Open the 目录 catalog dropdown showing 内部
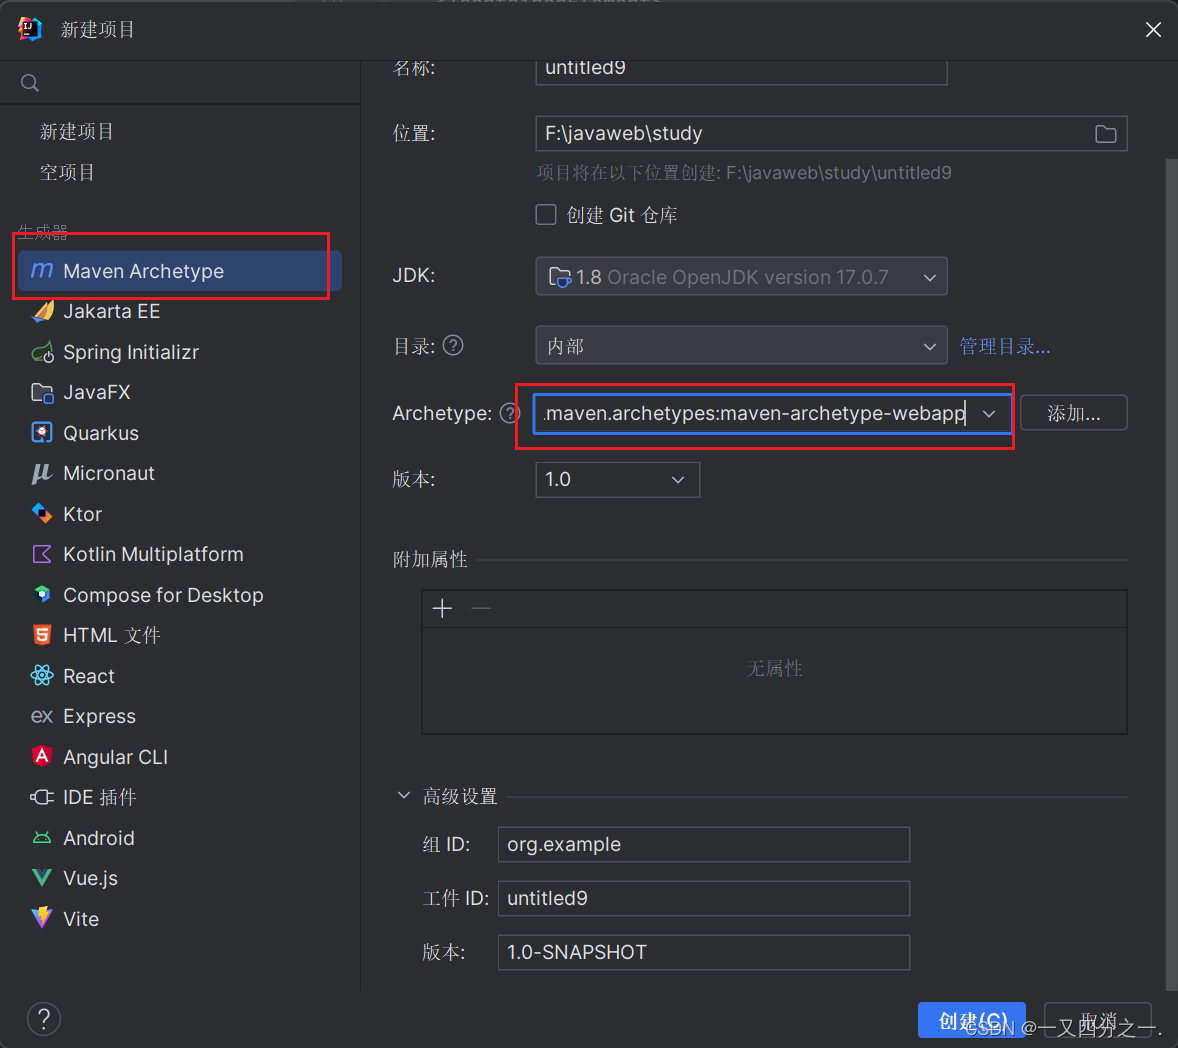This screenshot has height=1048, width=1178. 742,346
